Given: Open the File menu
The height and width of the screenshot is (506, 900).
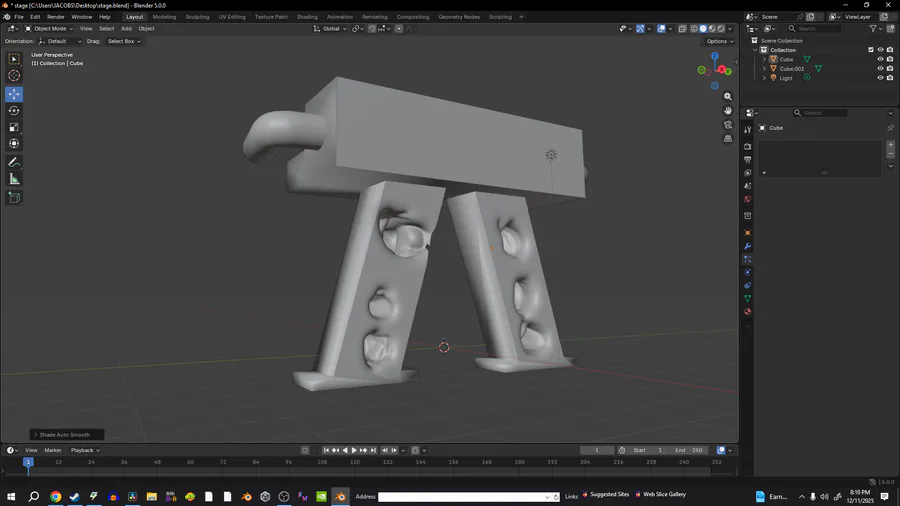Looking at the screenshot, I should click(x=19, y=17).
